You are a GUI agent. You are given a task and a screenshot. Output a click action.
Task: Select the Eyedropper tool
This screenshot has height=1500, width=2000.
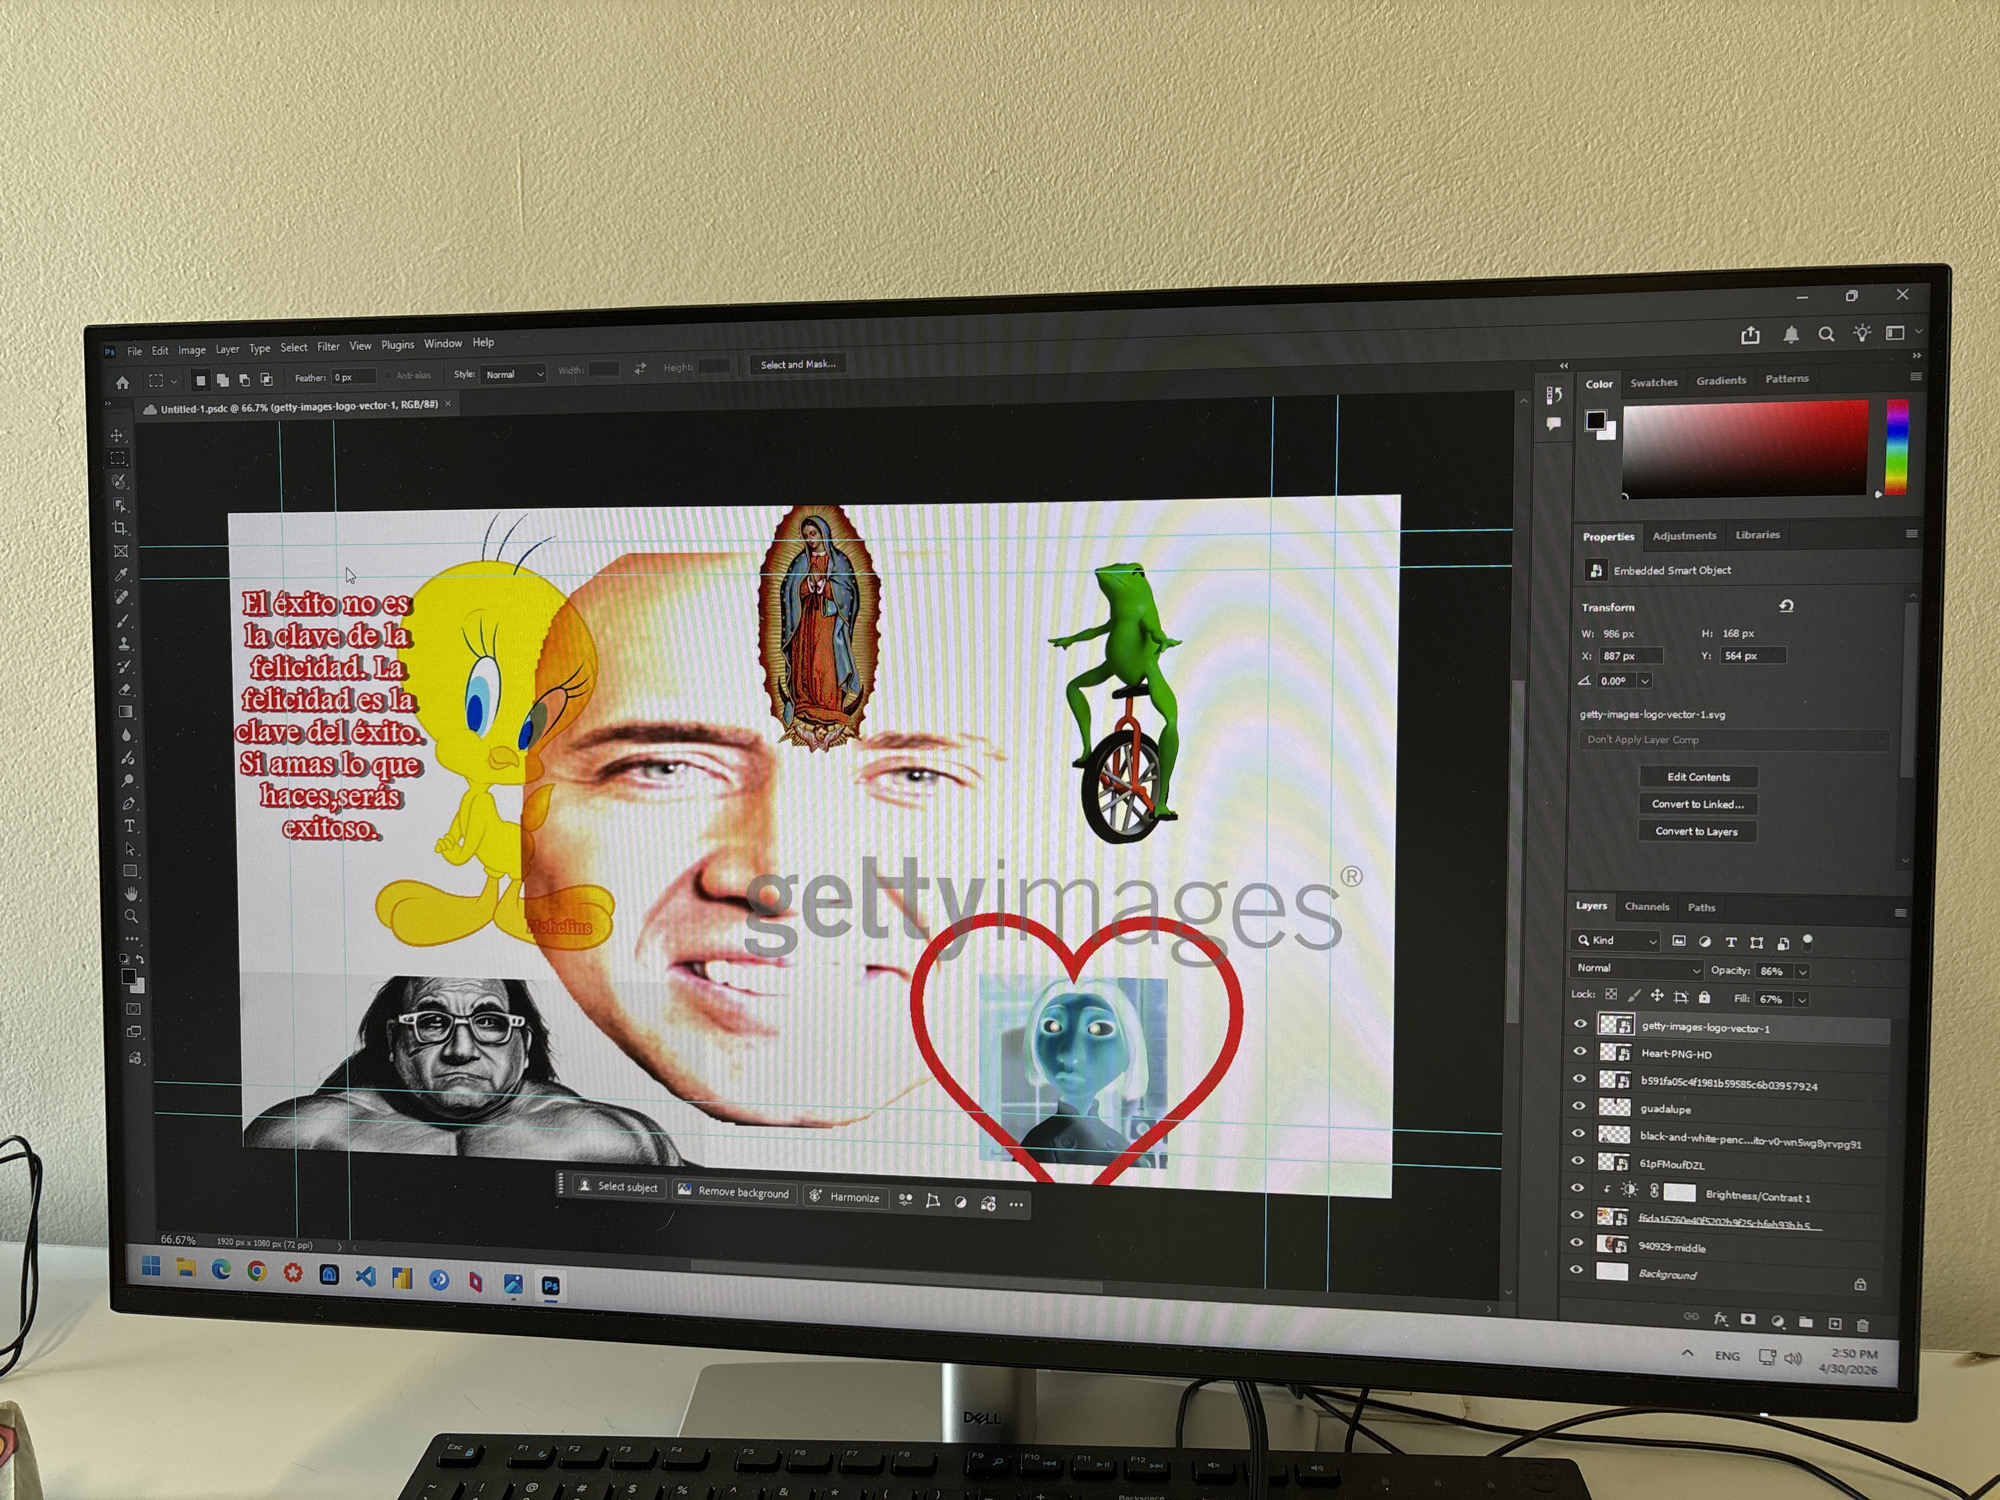[x=122, y=574]
